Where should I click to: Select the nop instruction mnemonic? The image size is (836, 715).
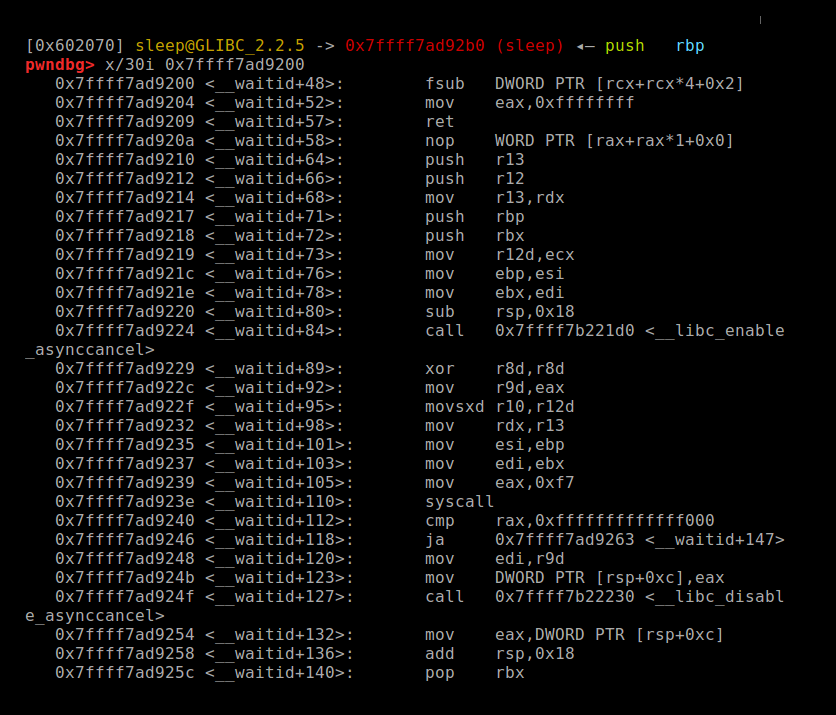pyautogui.click(x=439, y=141)
